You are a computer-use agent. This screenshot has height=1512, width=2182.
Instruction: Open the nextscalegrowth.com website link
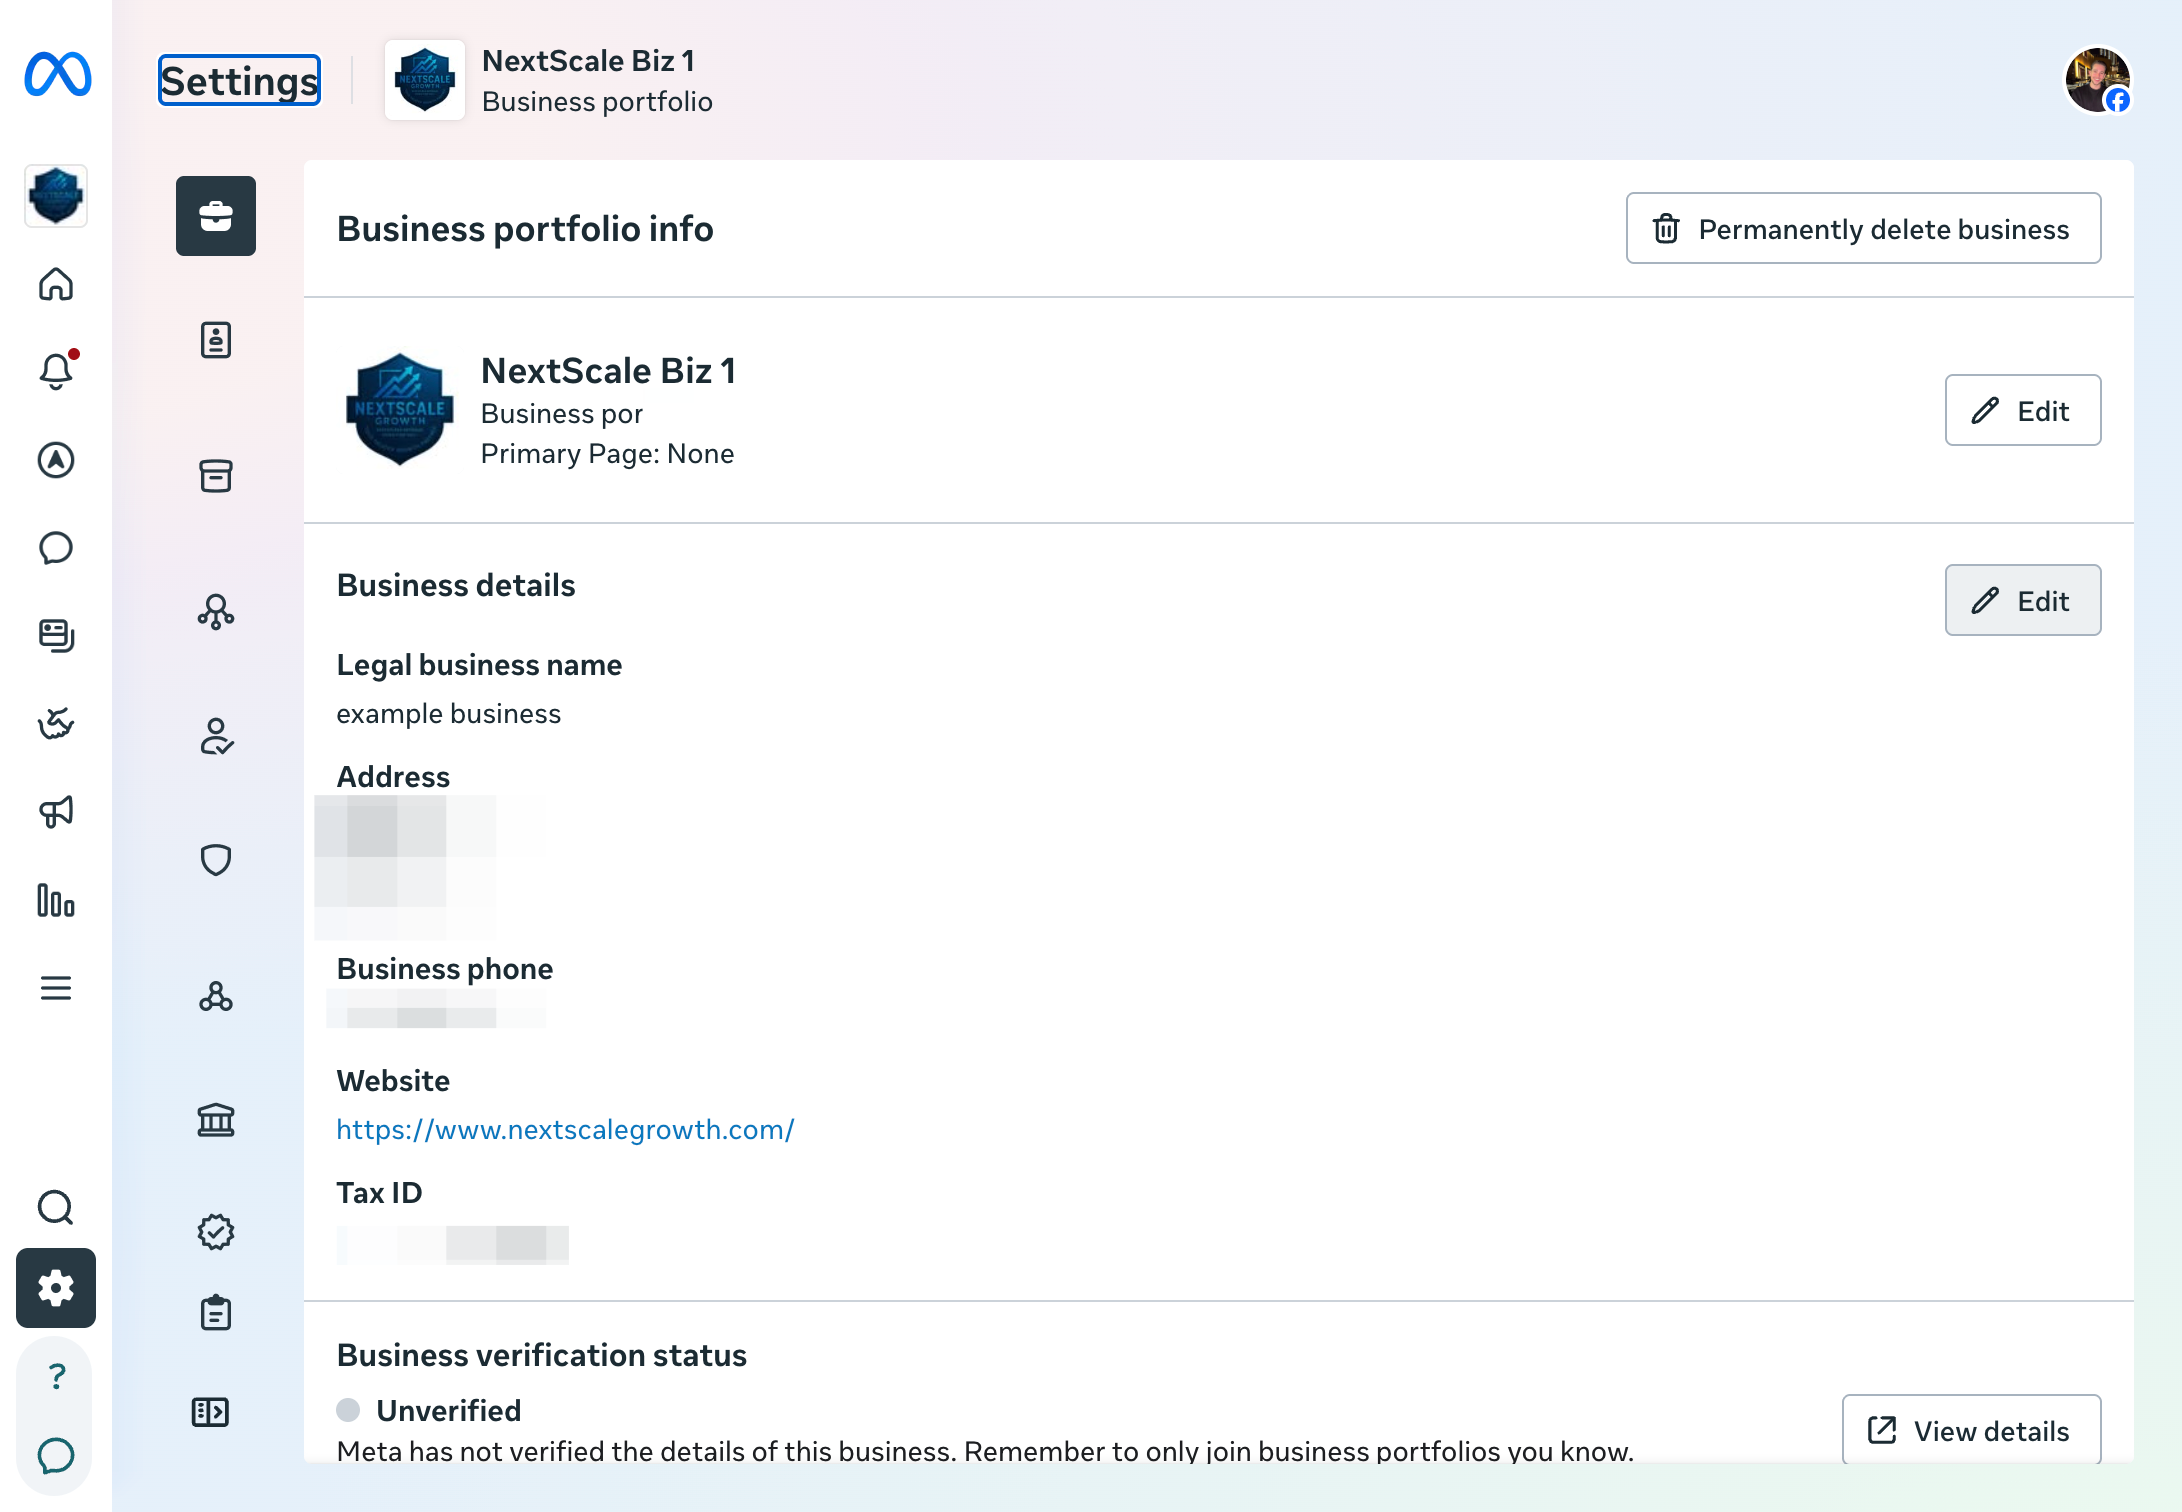click(x=565, y=1129)
